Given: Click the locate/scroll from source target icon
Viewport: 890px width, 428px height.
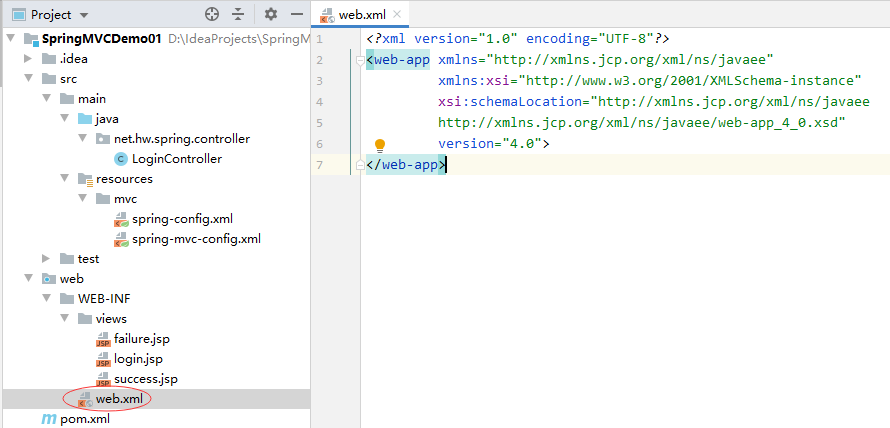Looking at the screenshot, I should tap(211, 15).
